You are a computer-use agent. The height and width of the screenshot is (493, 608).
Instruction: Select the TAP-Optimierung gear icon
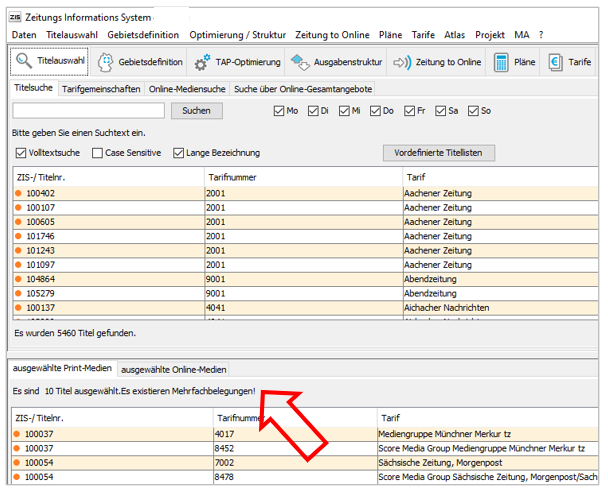point(202,62)
